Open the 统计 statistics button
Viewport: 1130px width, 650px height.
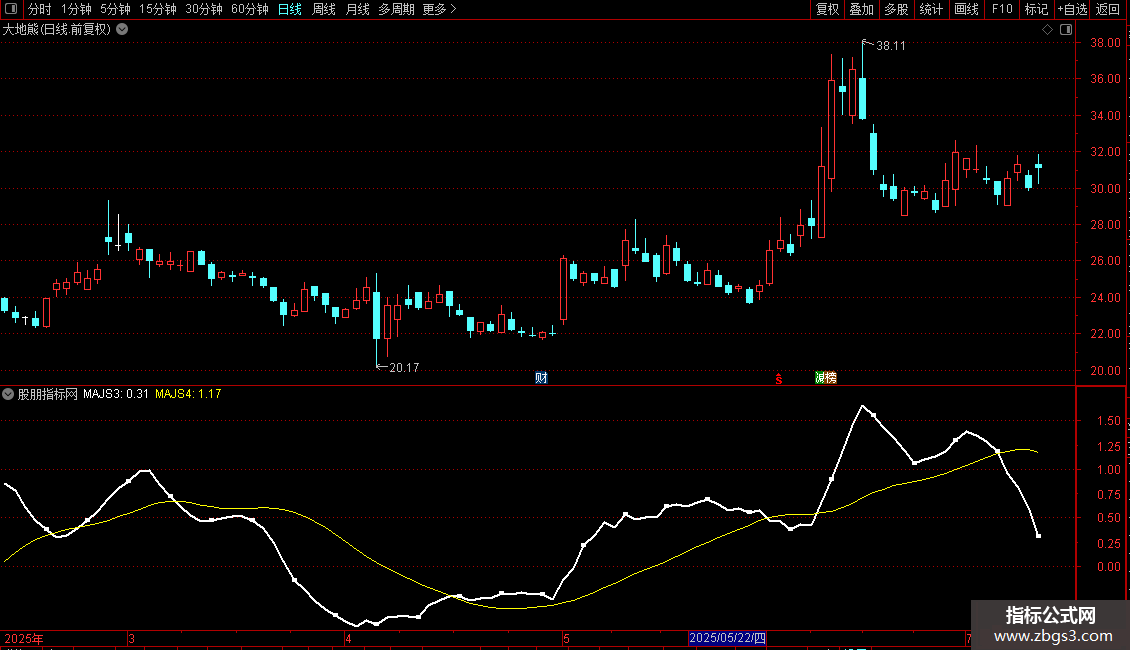point(931,9)
